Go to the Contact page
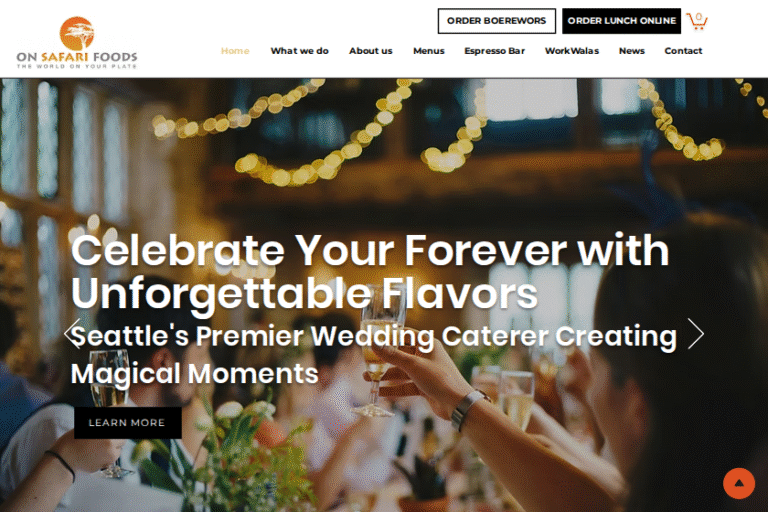The height and width of the screenshot is (512, 768). click(683, 51)
